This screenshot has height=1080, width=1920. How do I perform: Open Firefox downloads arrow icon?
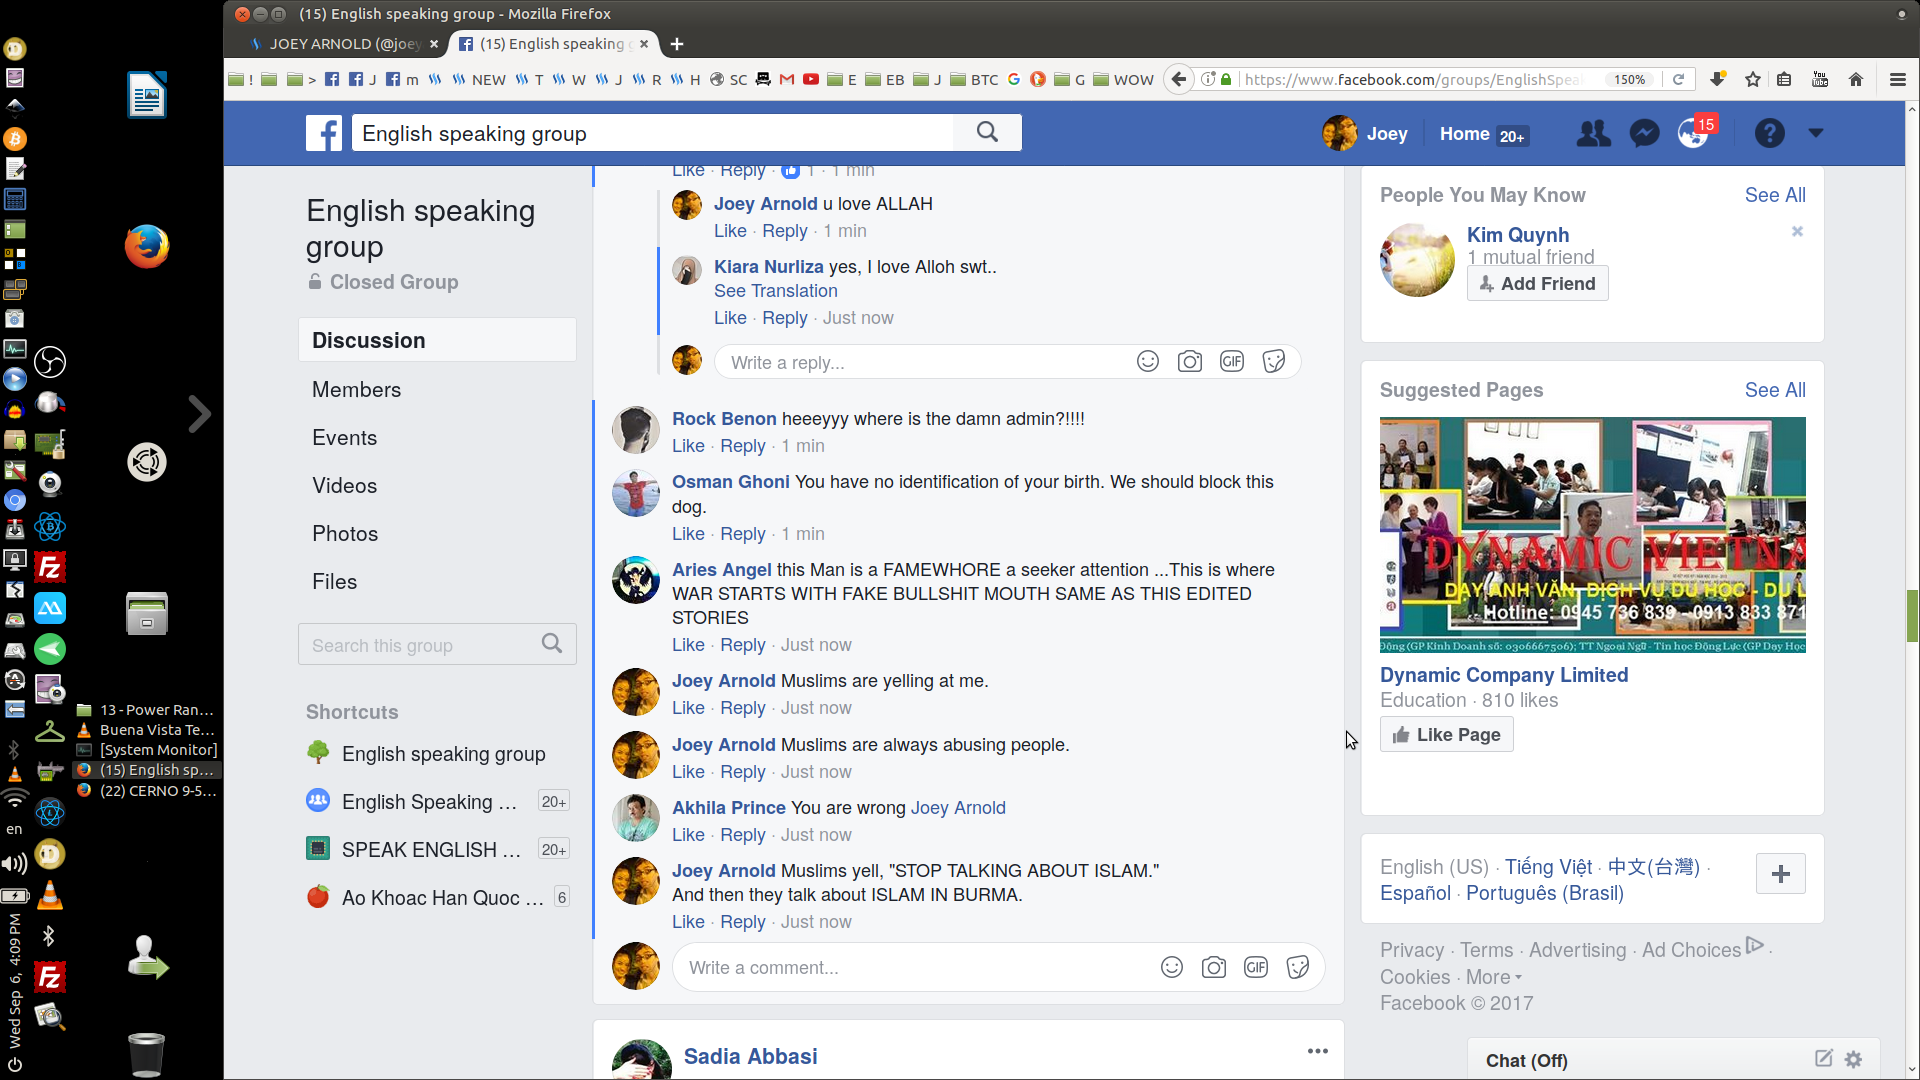click(1718, 79)
